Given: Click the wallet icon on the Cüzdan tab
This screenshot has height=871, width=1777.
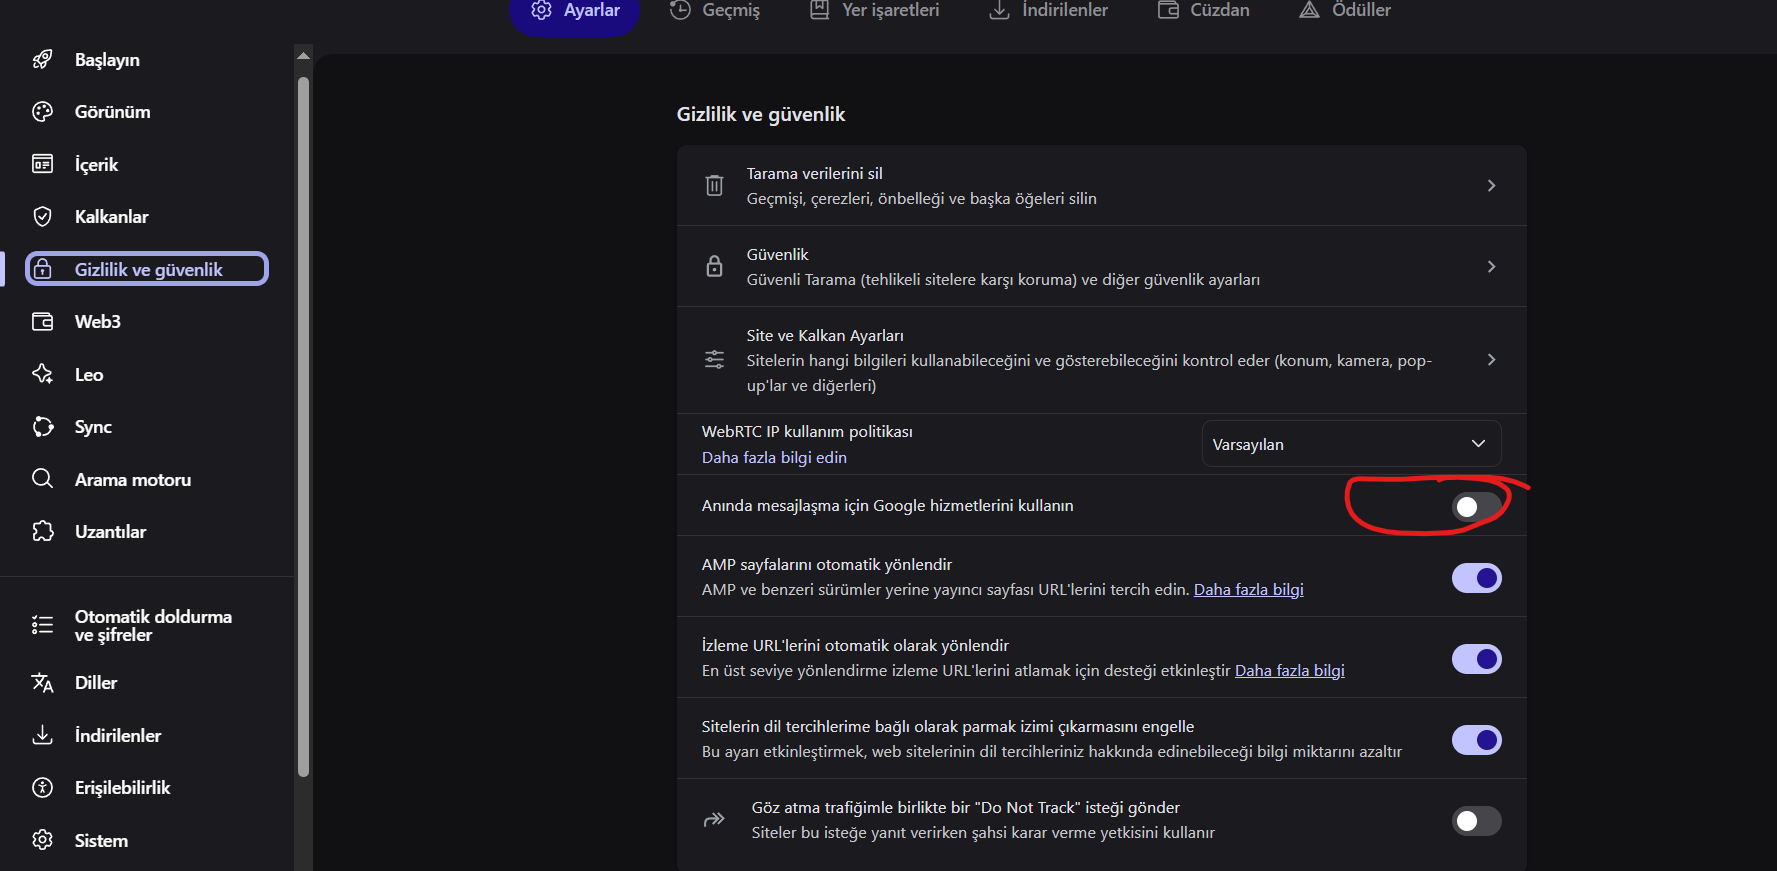Looking at the screenshot, I should [1168, 10].
